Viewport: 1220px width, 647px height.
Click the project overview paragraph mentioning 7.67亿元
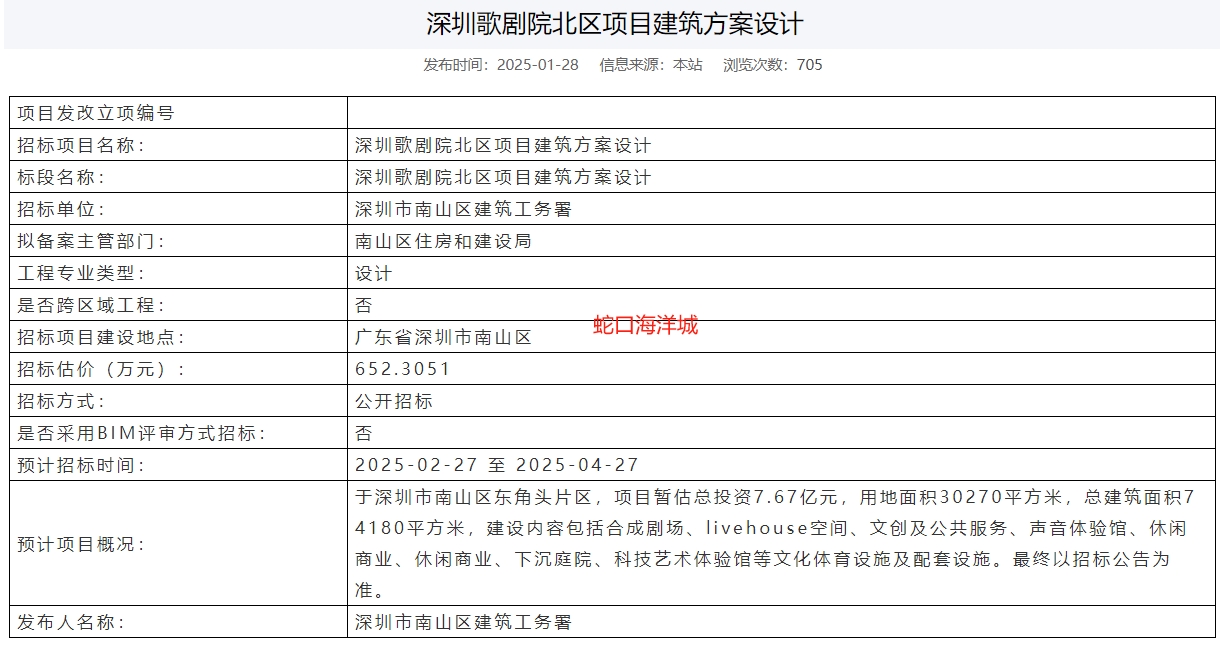775,543
